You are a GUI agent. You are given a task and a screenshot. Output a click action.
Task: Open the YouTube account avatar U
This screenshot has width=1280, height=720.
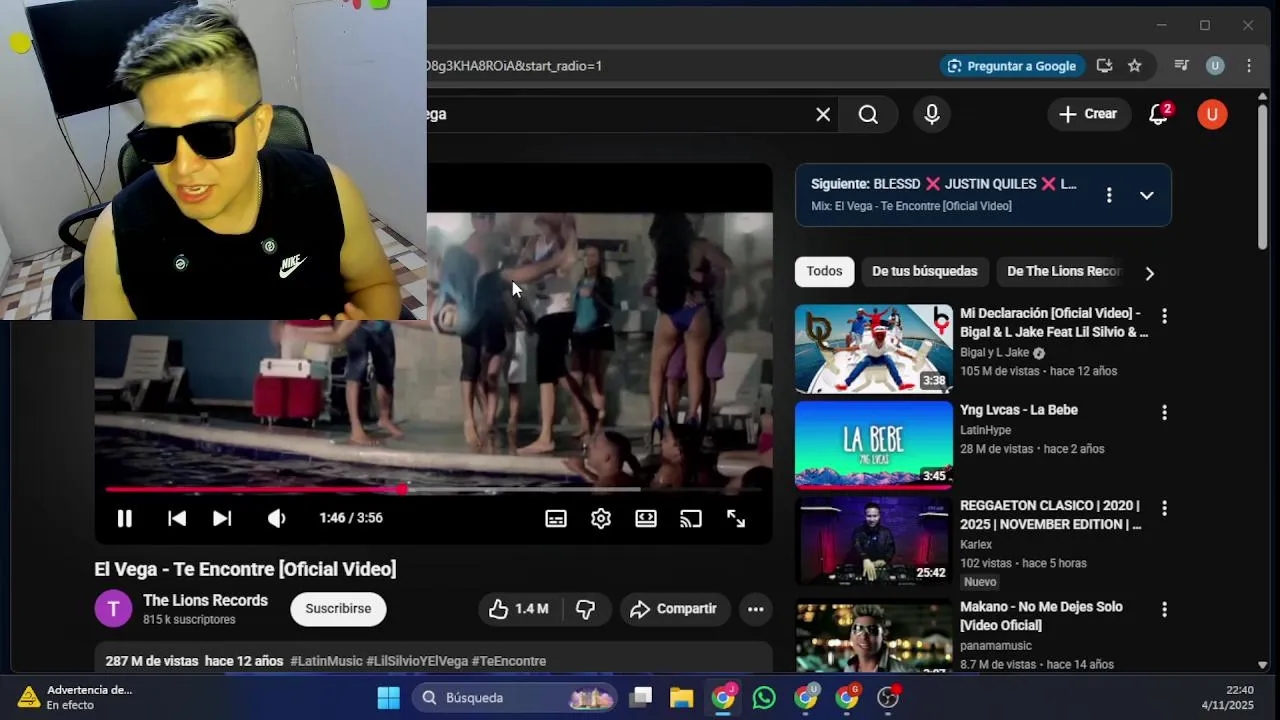click(1212, 114)
